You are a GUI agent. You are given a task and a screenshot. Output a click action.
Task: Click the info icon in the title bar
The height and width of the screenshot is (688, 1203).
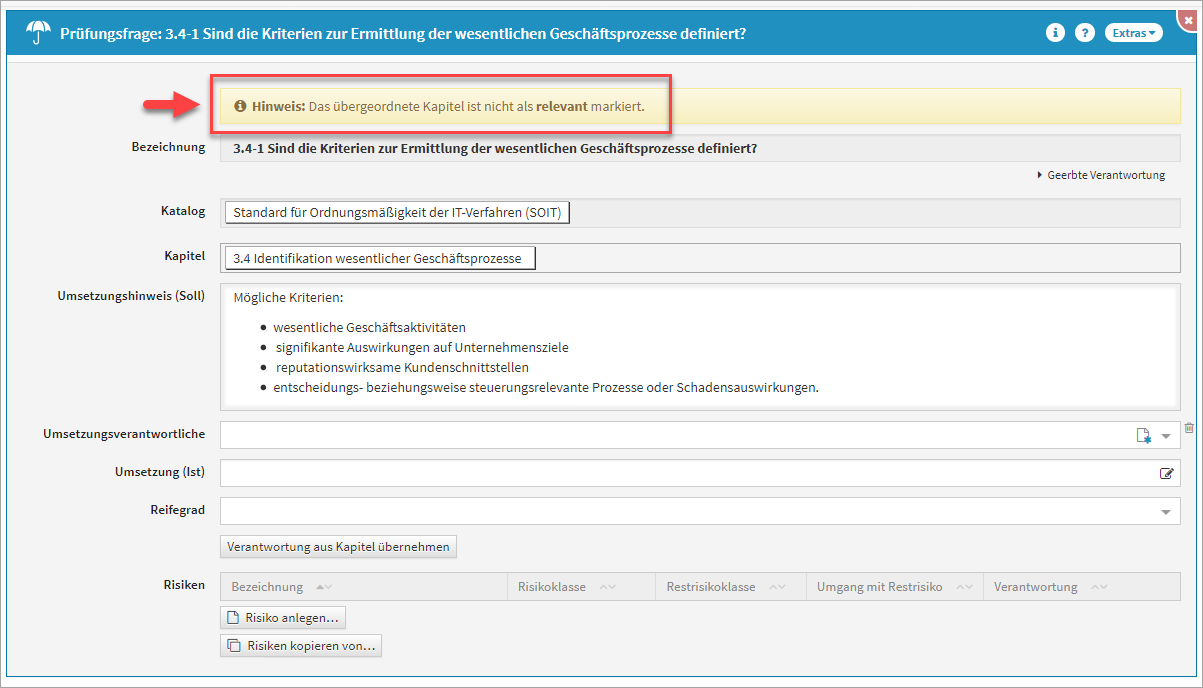tap(1055, 33)
